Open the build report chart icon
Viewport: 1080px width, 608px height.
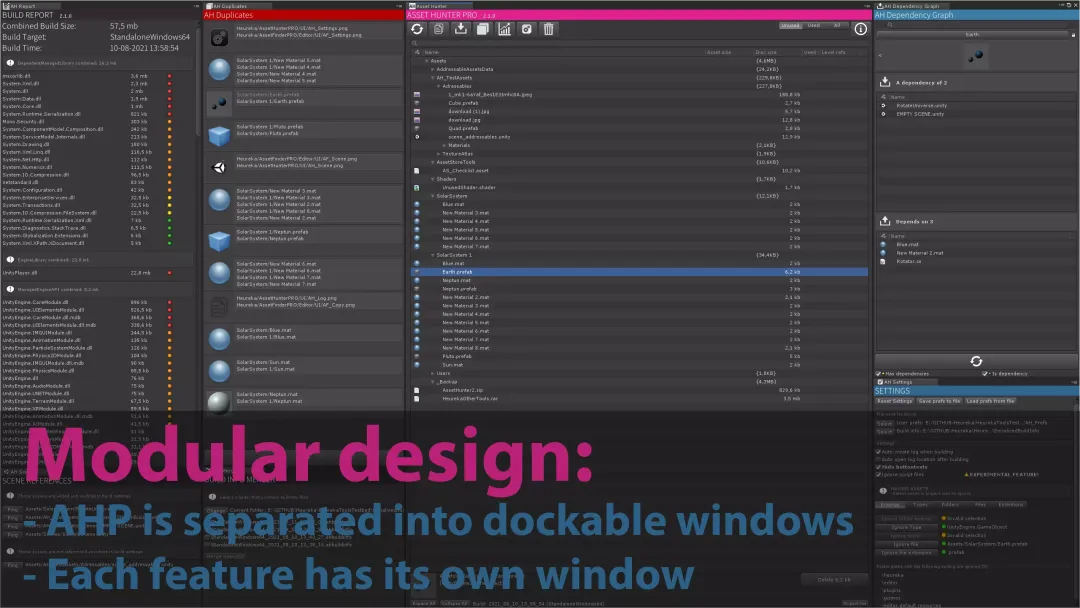point(505,29)
